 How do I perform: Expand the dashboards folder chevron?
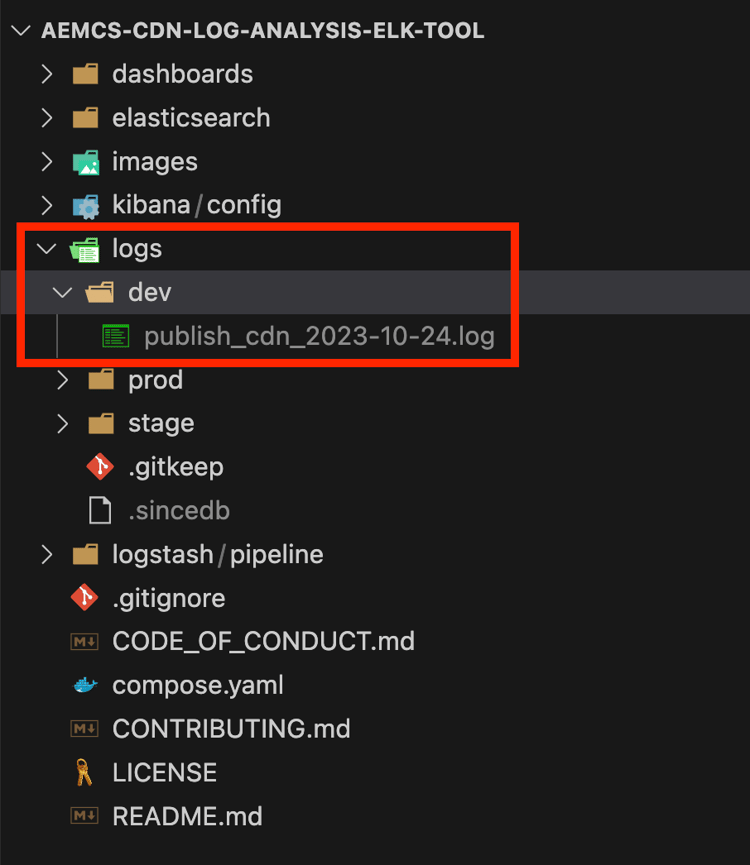tap(47, 74)
